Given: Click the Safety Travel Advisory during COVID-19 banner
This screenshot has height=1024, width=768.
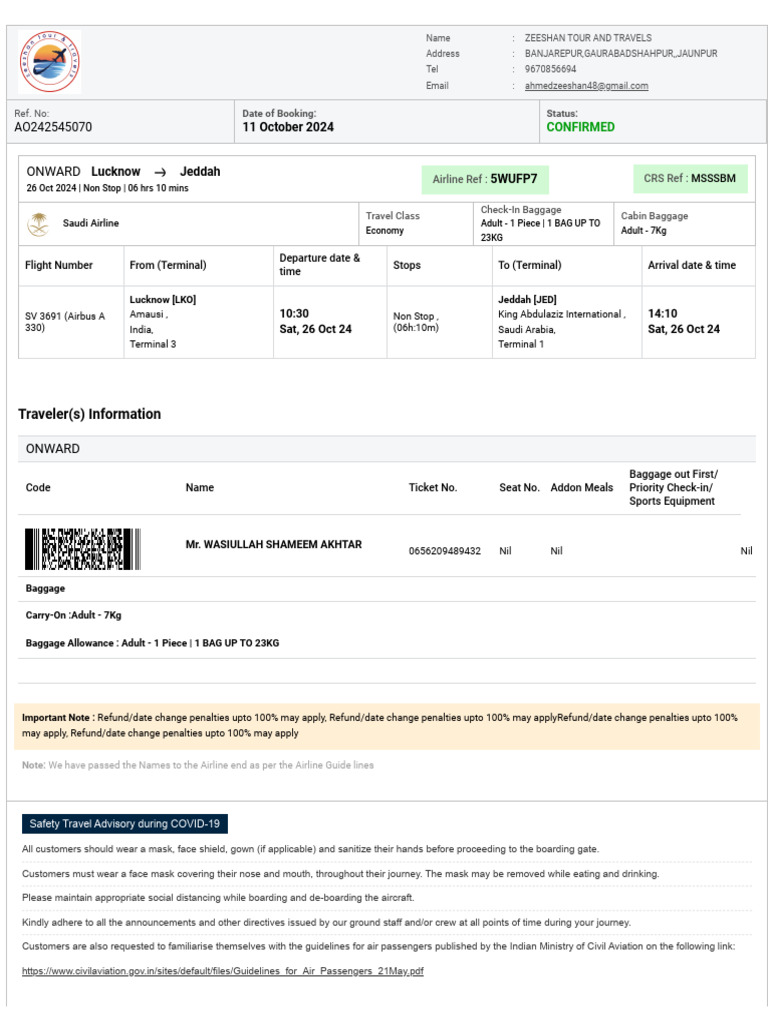Looking at the screenshot, I should point(125,824).
